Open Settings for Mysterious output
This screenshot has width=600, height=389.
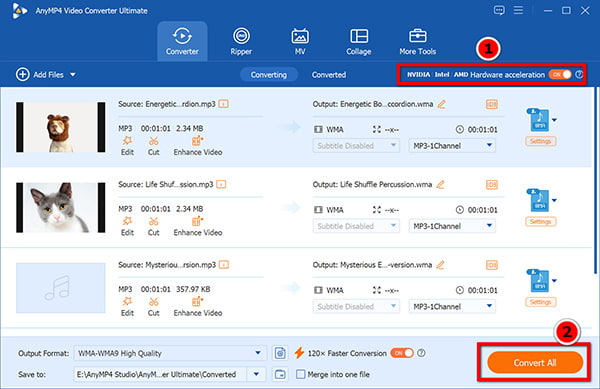click(x=541, y=302)
